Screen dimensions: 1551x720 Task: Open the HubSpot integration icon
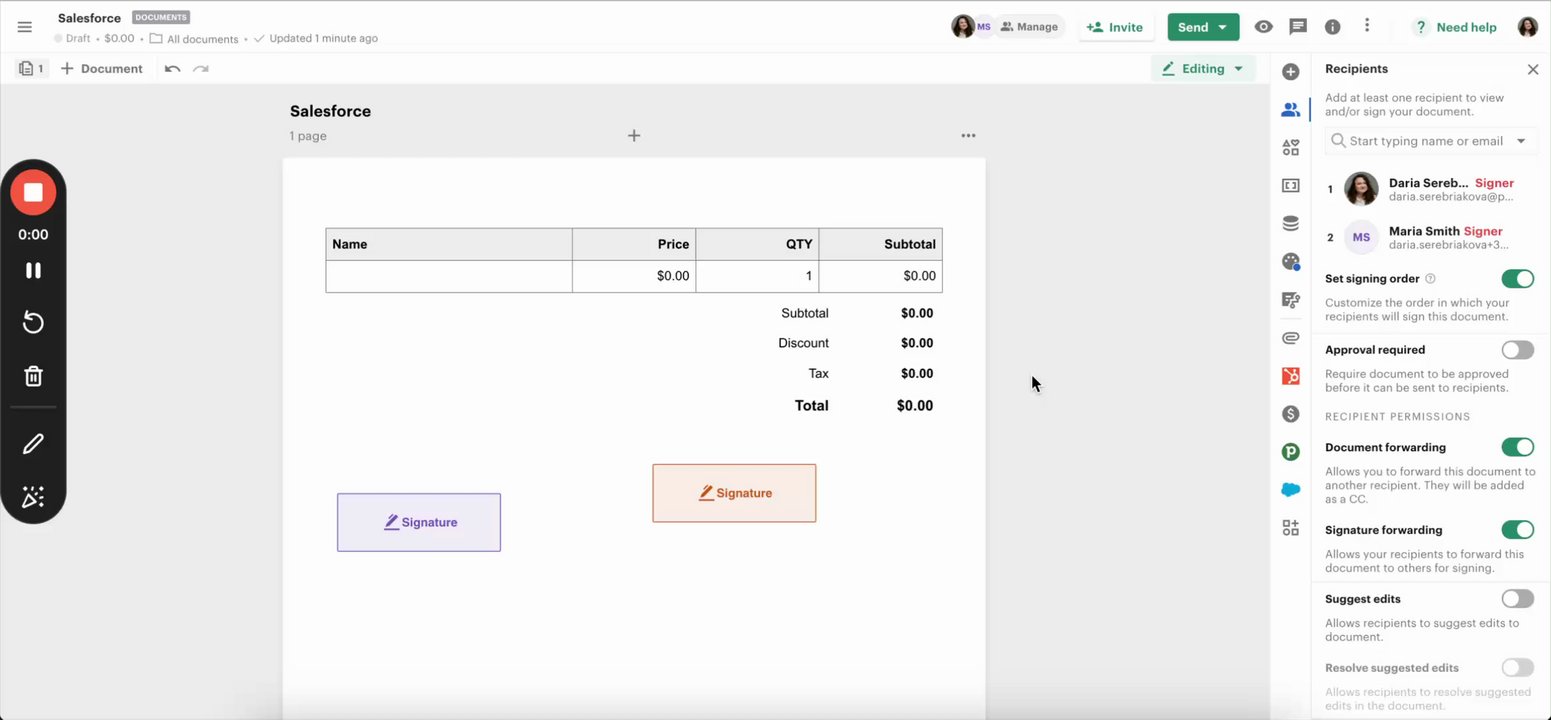[x=1291, y=376]
